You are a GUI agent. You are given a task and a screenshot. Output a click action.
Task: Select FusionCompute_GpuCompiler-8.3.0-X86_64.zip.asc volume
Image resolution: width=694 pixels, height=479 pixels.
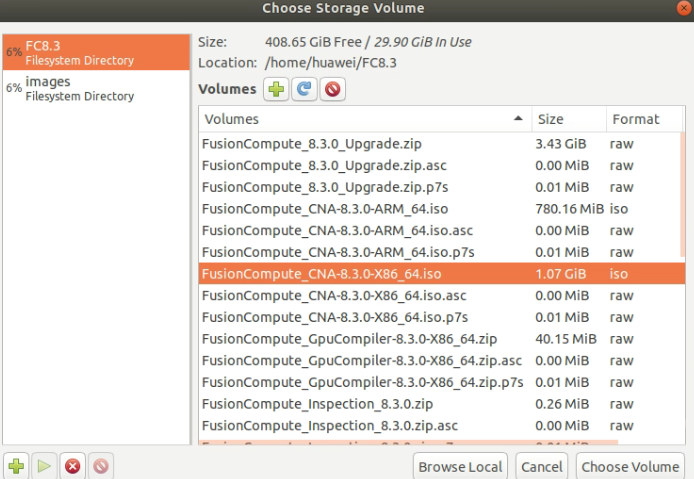440,361
